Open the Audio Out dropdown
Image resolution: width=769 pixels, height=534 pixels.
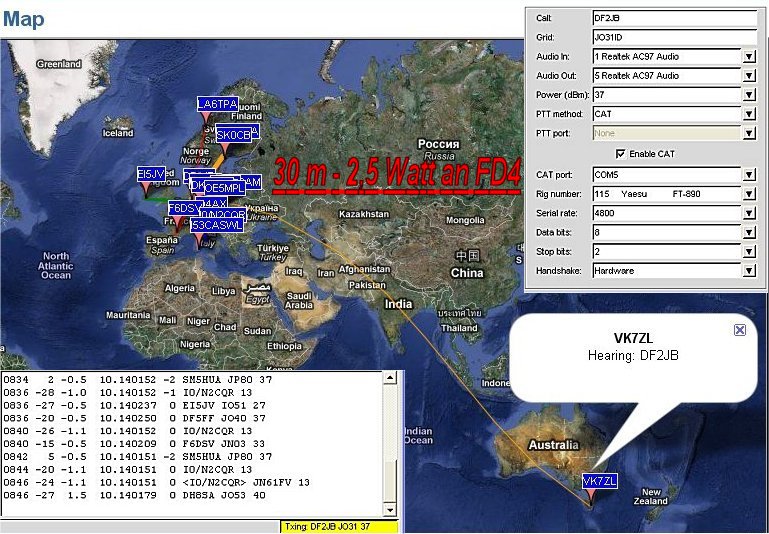point(748,76)
